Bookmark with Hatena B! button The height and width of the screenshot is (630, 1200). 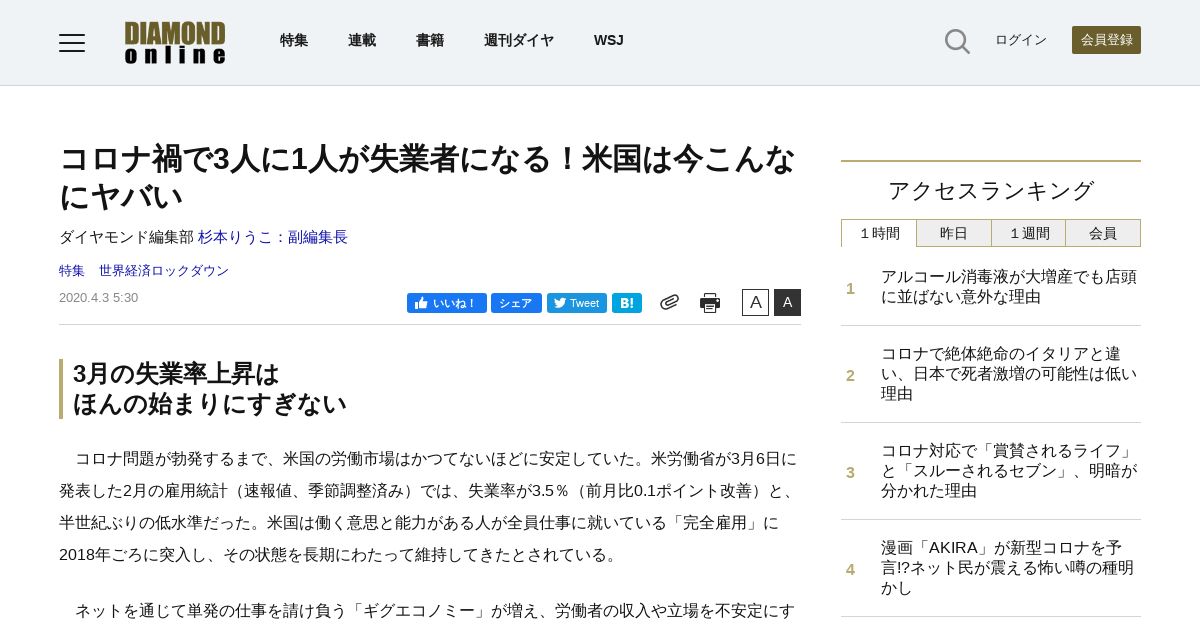[x=627, y=303]
